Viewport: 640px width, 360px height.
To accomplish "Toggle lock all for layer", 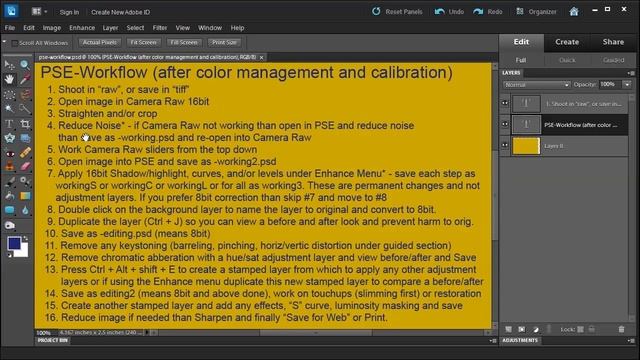I will [592, 329].
